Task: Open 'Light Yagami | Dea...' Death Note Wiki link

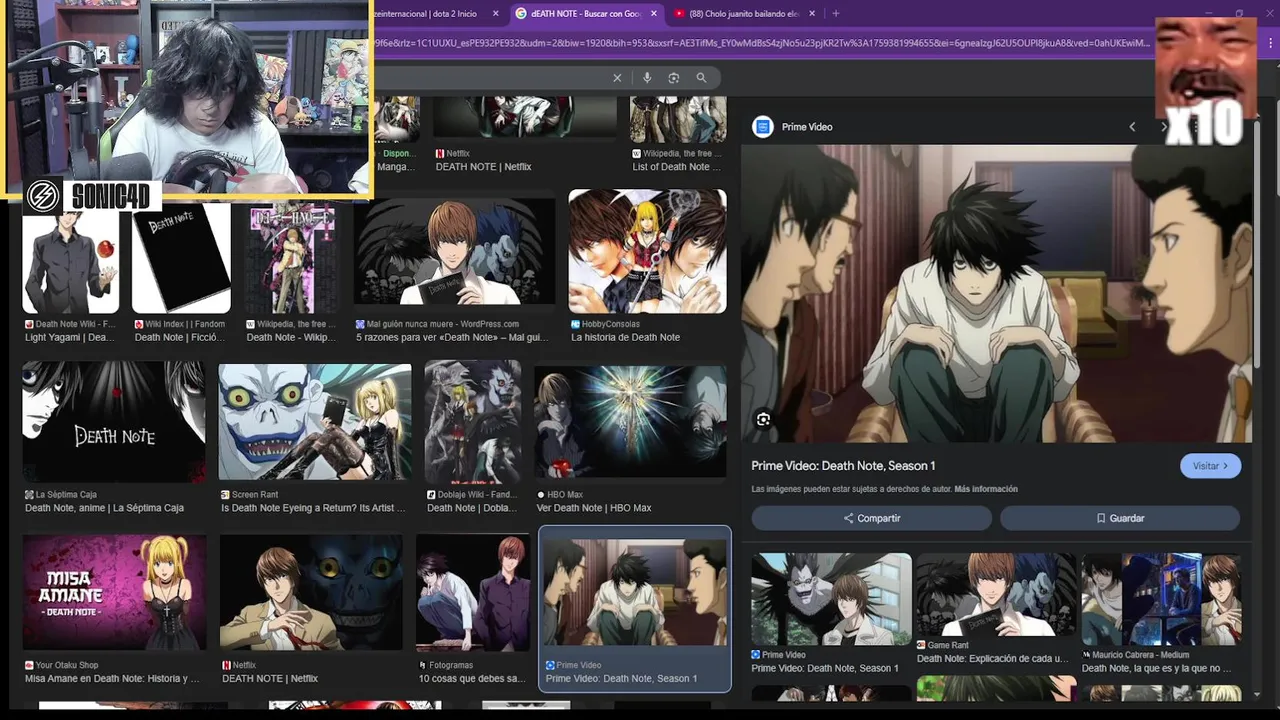Action: pos(70,338)
